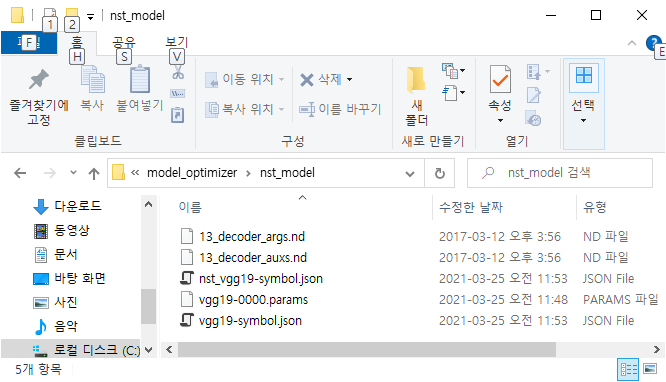Expand the nst_model breadcrumb separator arrow

(248, 173)
